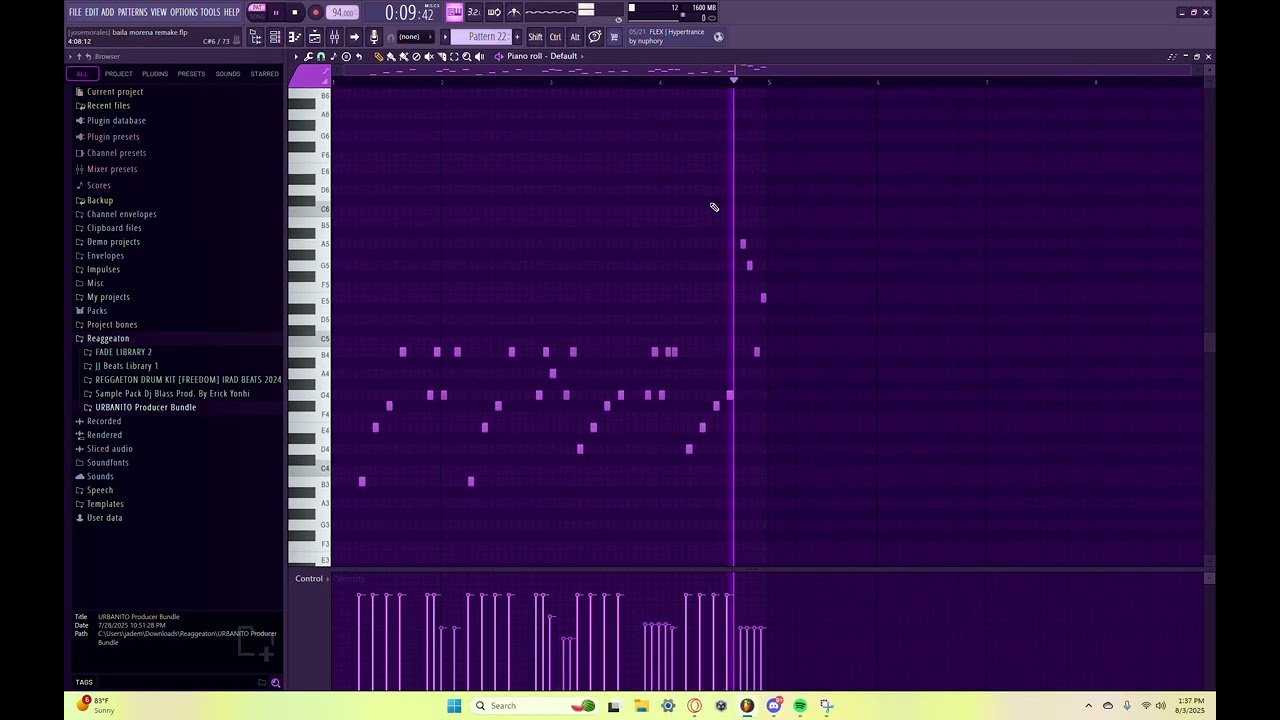Select the piano roll Slice tool
Image resolution: width=1280 pixels, height=720 pixels.
[x=442, y=56]
